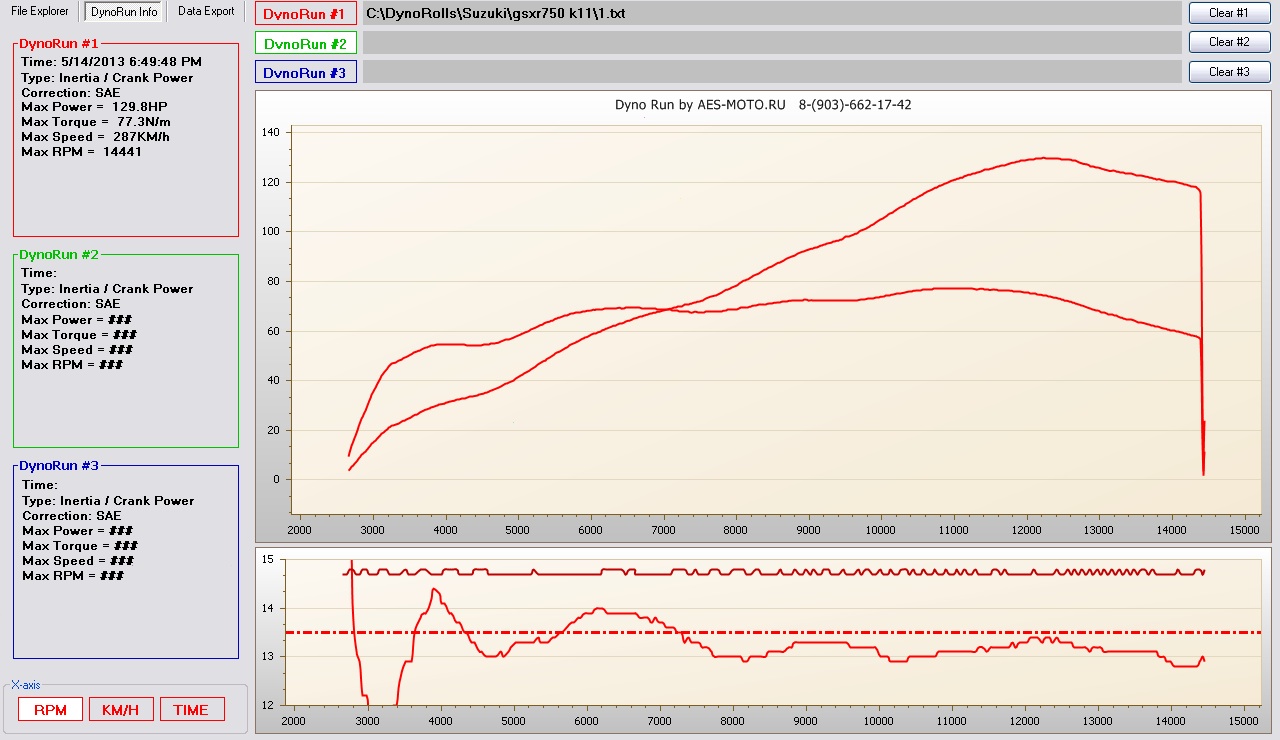Switch to the File Explorer tab
Viewport: 1280px width, 740px height.
pyautogui.click(x=40, y=11)
